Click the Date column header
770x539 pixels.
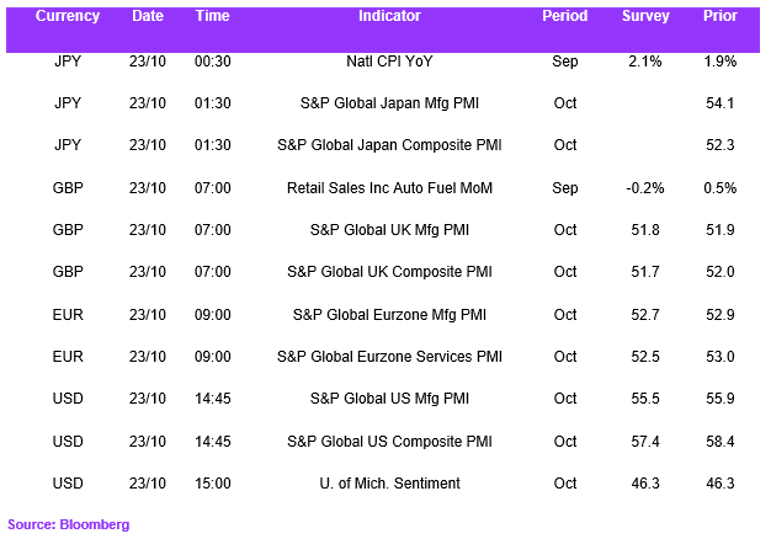click(x=148, y=16)
